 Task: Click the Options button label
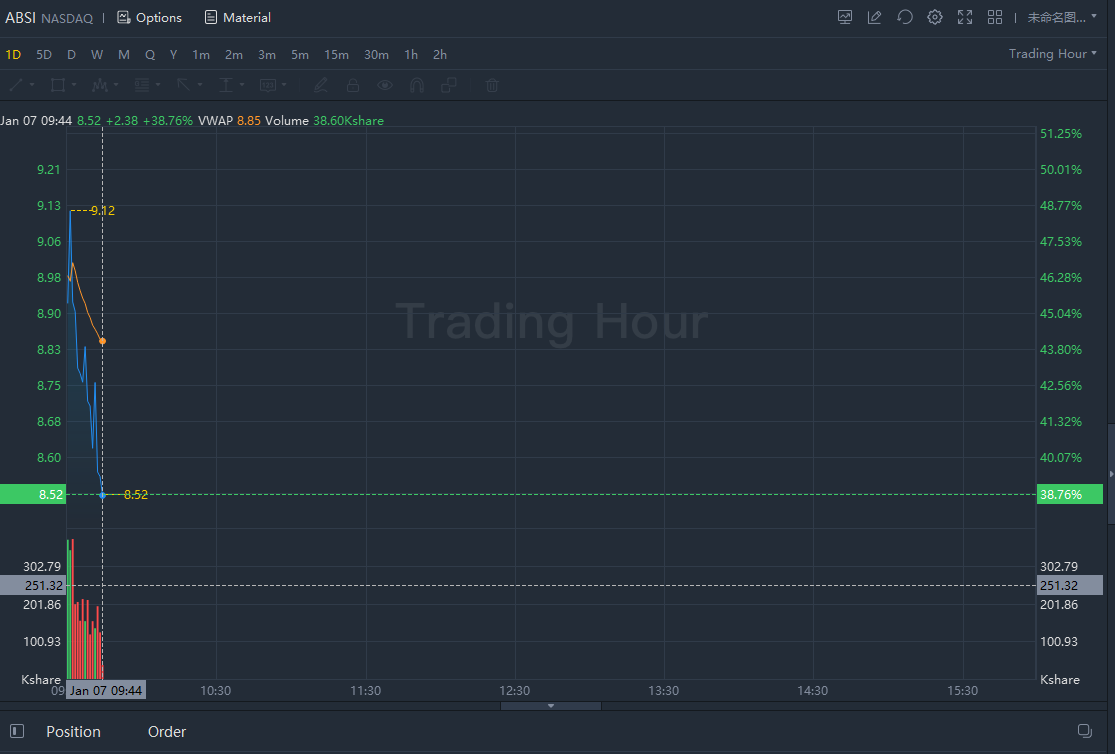159,18
